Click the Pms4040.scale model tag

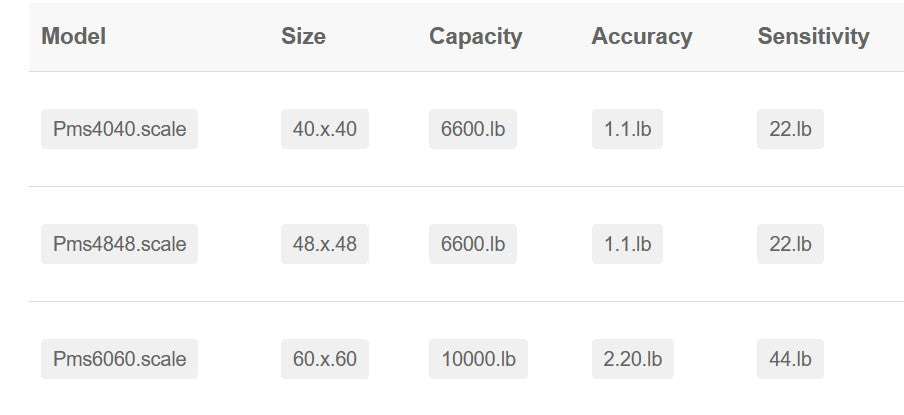click(x=119, y=129)
